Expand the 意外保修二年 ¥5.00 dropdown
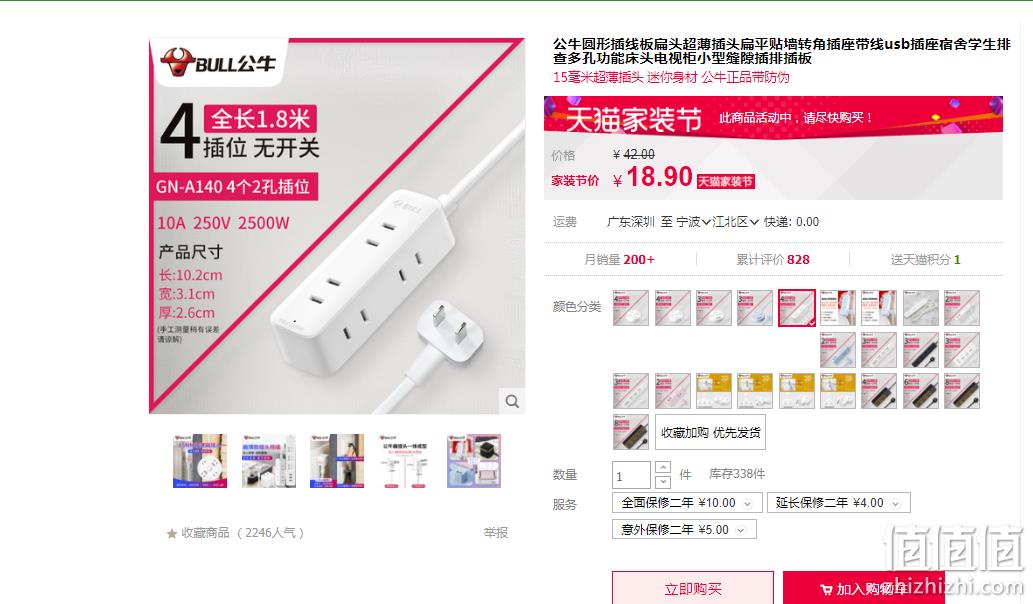 684,530
